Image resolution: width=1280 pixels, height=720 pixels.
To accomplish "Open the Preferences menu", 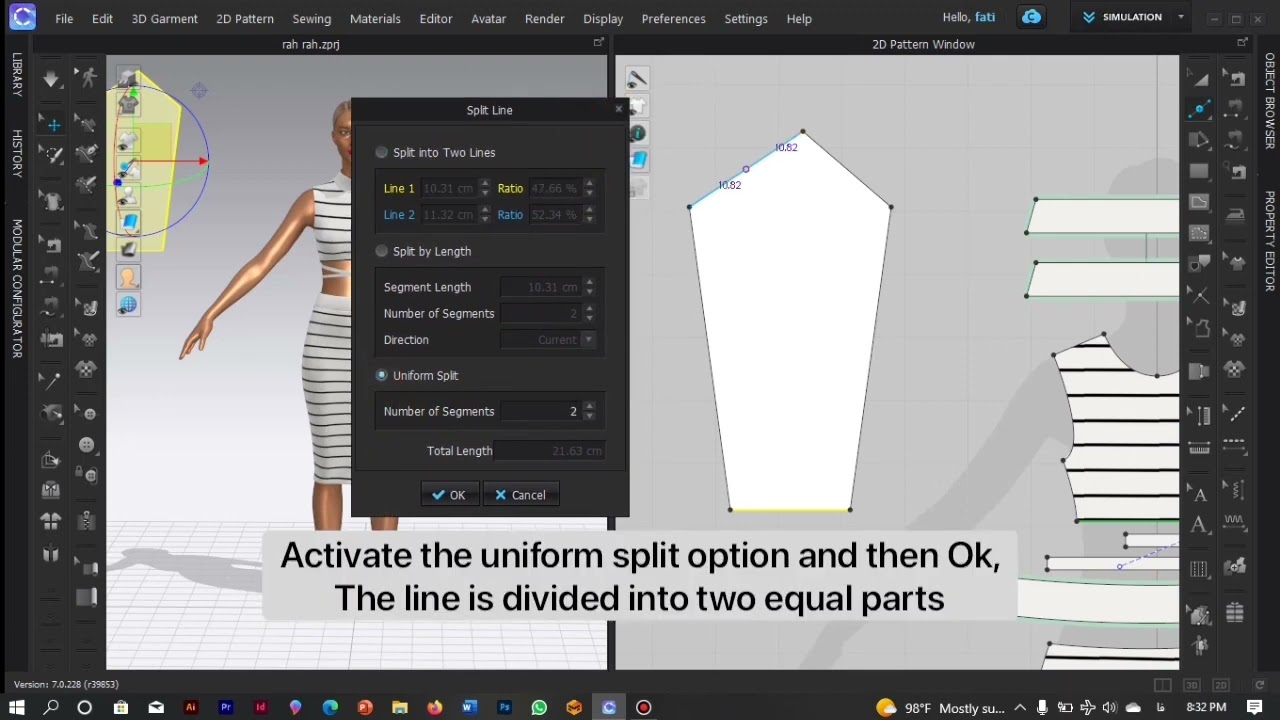I will (x=673, y=18).
